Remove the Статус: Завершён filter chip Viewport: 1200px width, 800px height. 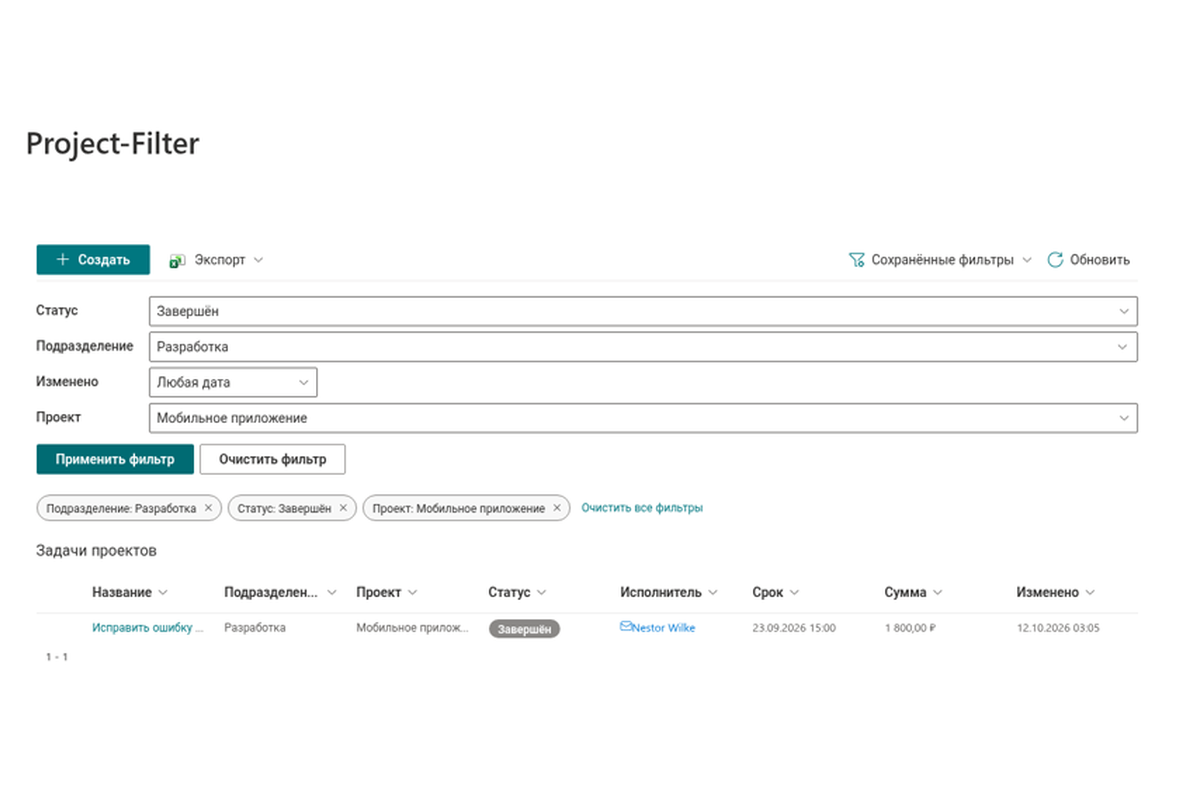point(343,508)
